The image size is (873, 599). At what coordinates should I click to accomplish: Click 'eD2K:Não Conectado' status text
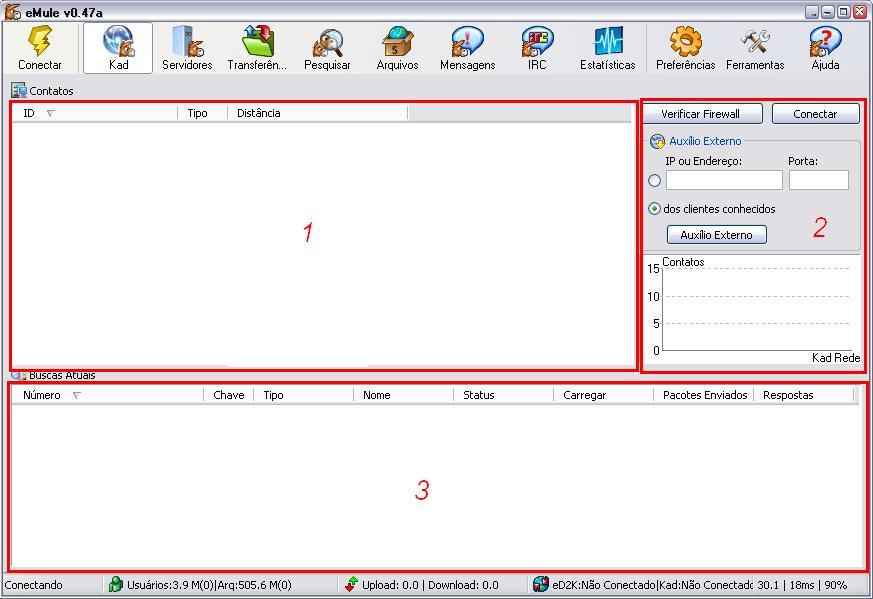[x=604, y=585]
